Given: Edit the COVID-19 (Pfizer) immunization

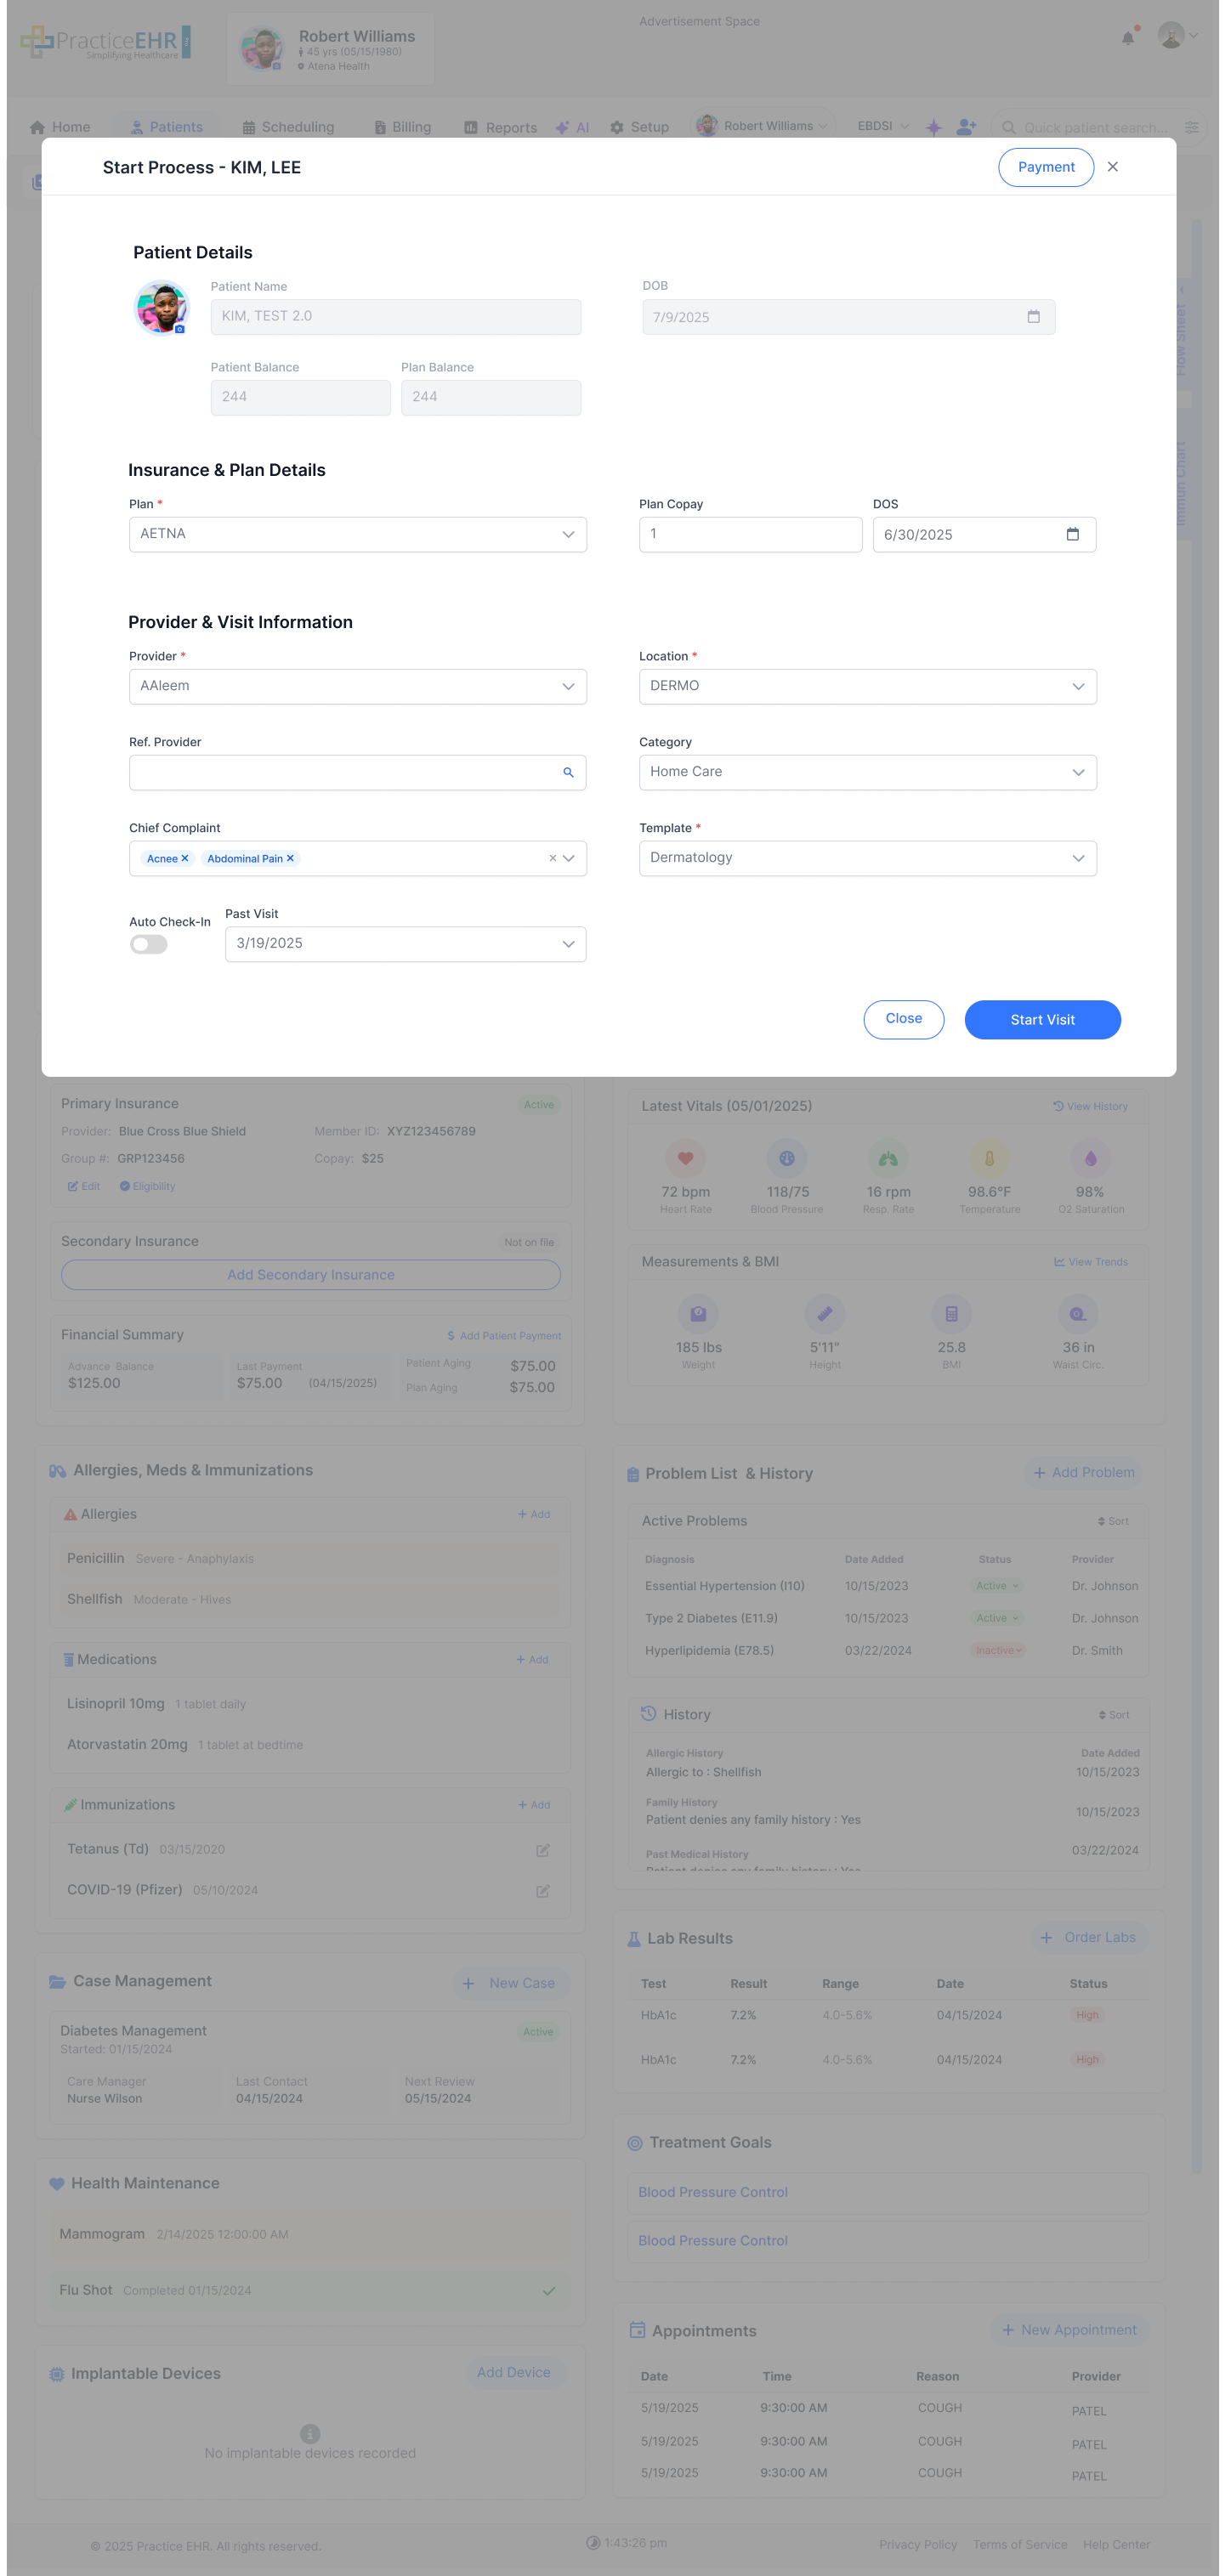Looking at the screenshot, I should click(542, 1891).
